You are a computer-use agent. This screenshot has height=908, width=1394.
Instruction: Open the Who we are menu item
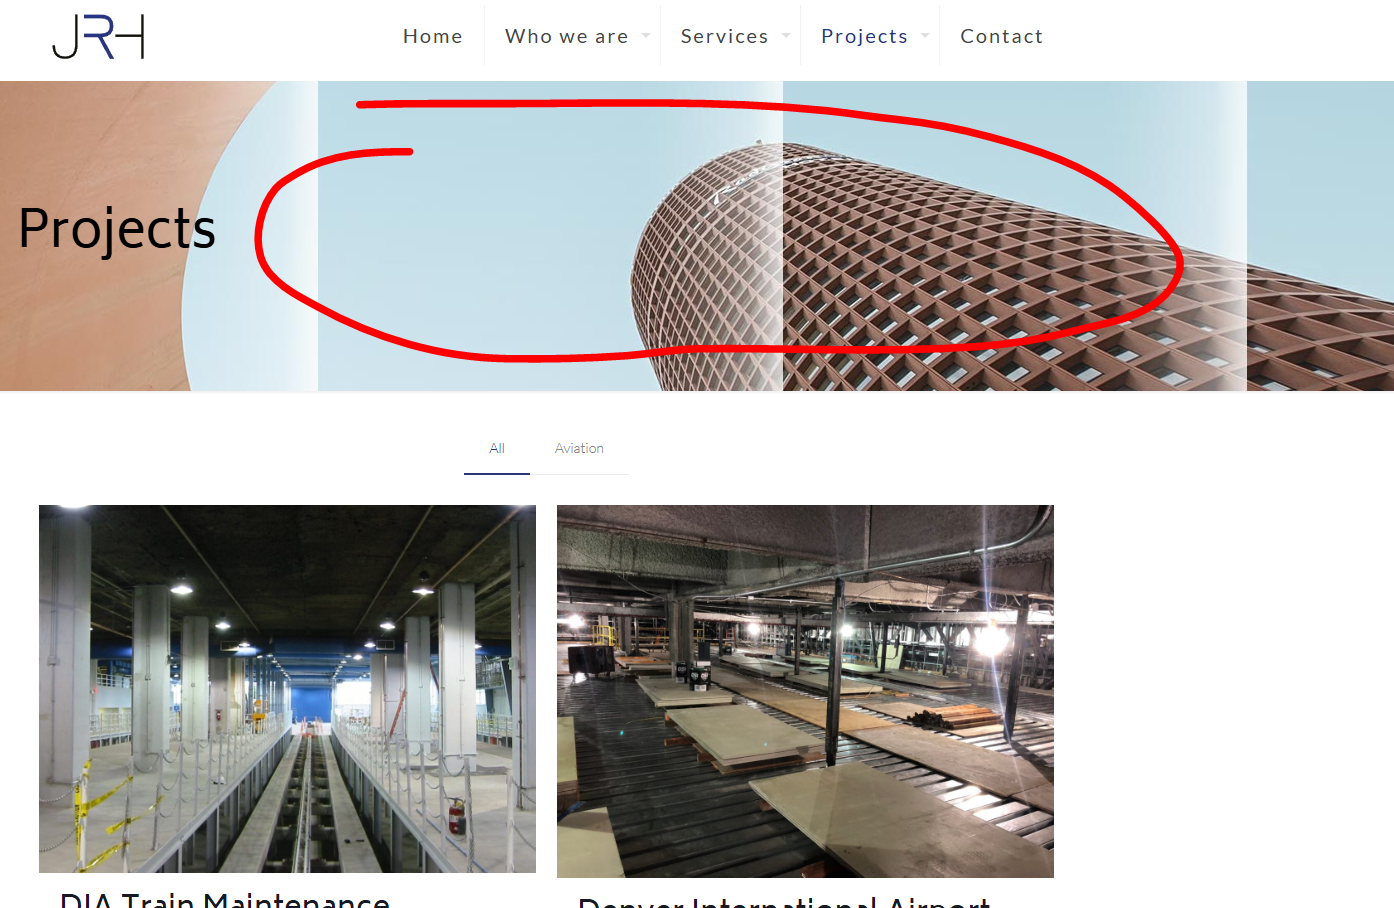[x=566, y=36]
